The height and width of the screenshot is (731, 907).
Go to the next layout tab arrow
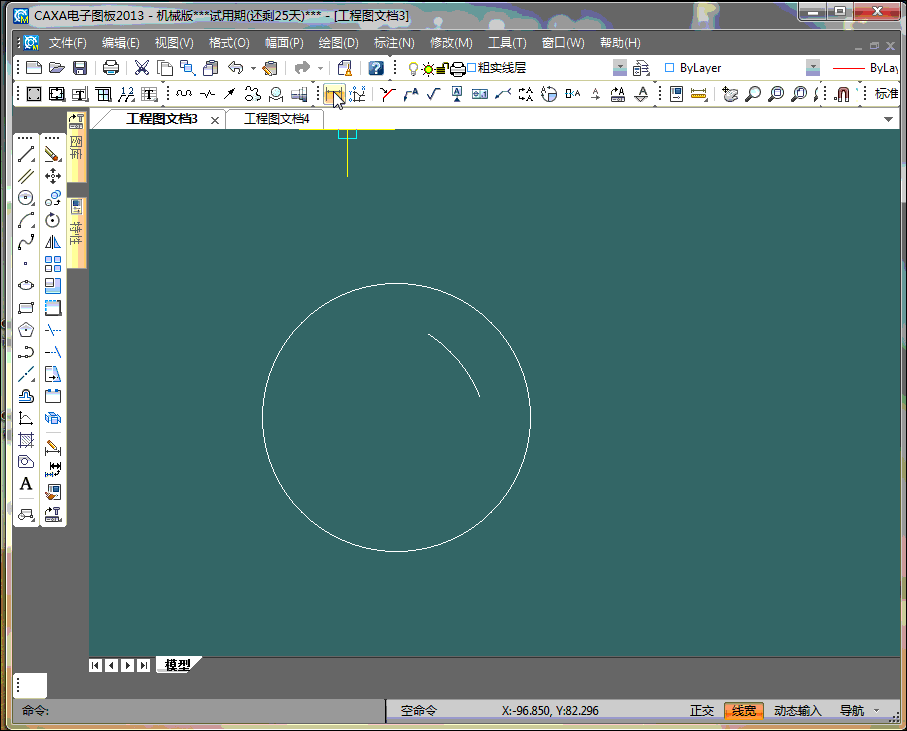(x=128, y=666)
